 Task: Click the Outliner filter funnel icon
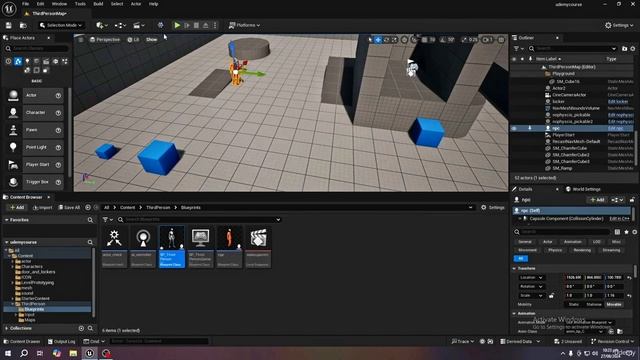click(x=517, y=49)
